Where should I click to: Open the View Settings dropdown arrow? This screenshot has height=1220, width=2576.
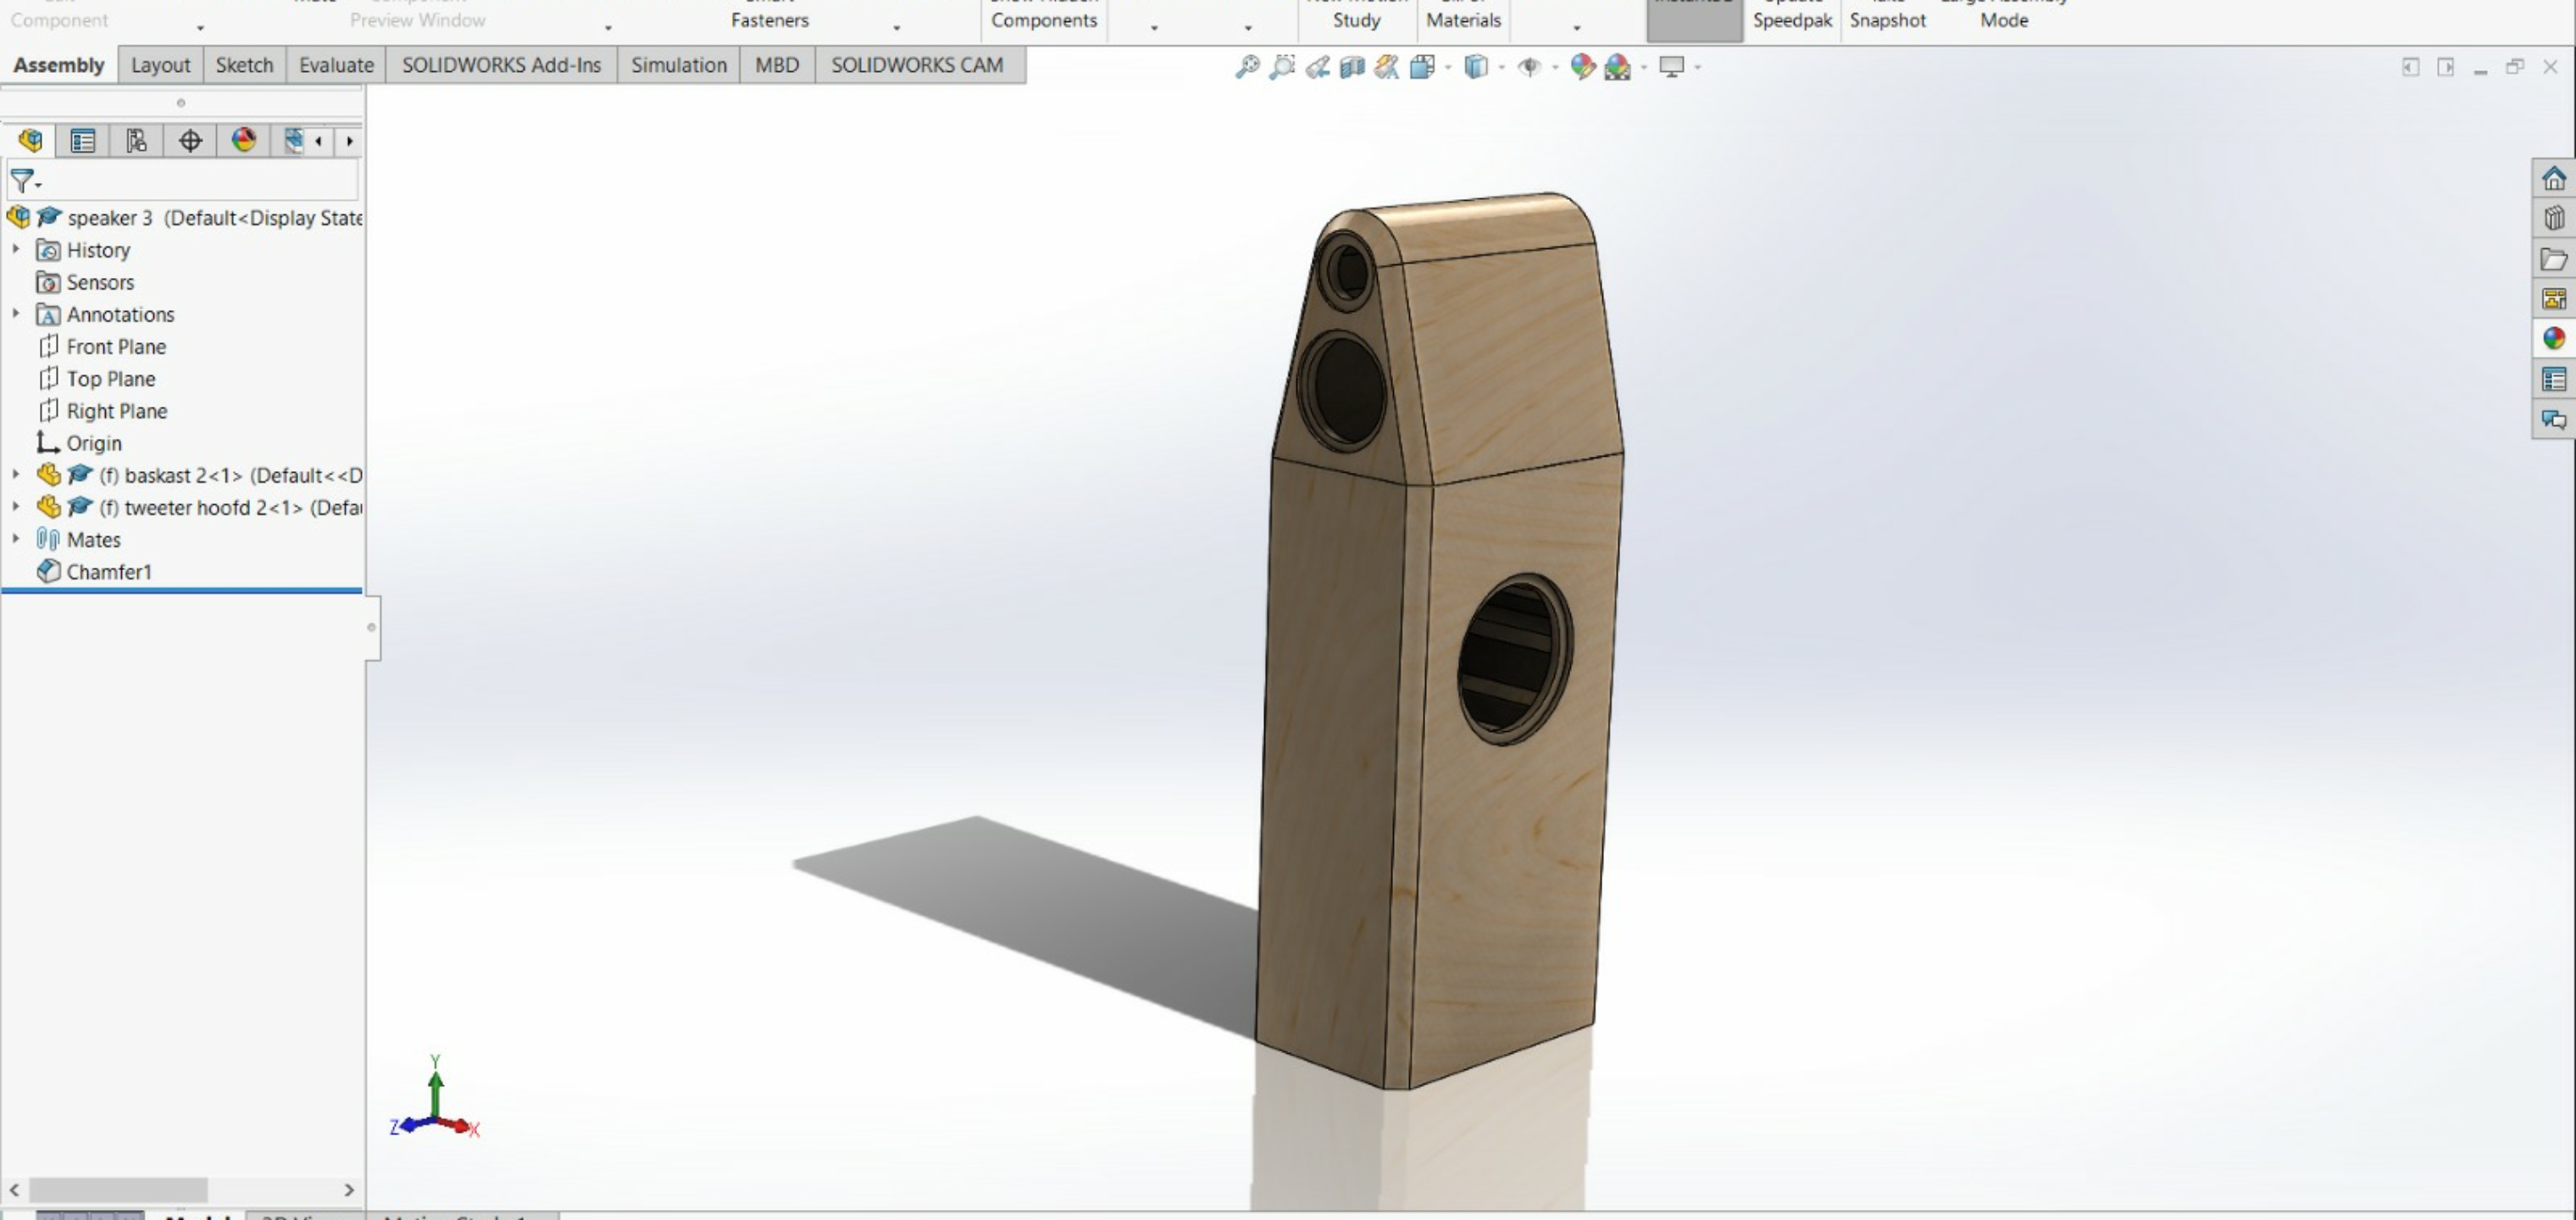[x=1698, y=68]
